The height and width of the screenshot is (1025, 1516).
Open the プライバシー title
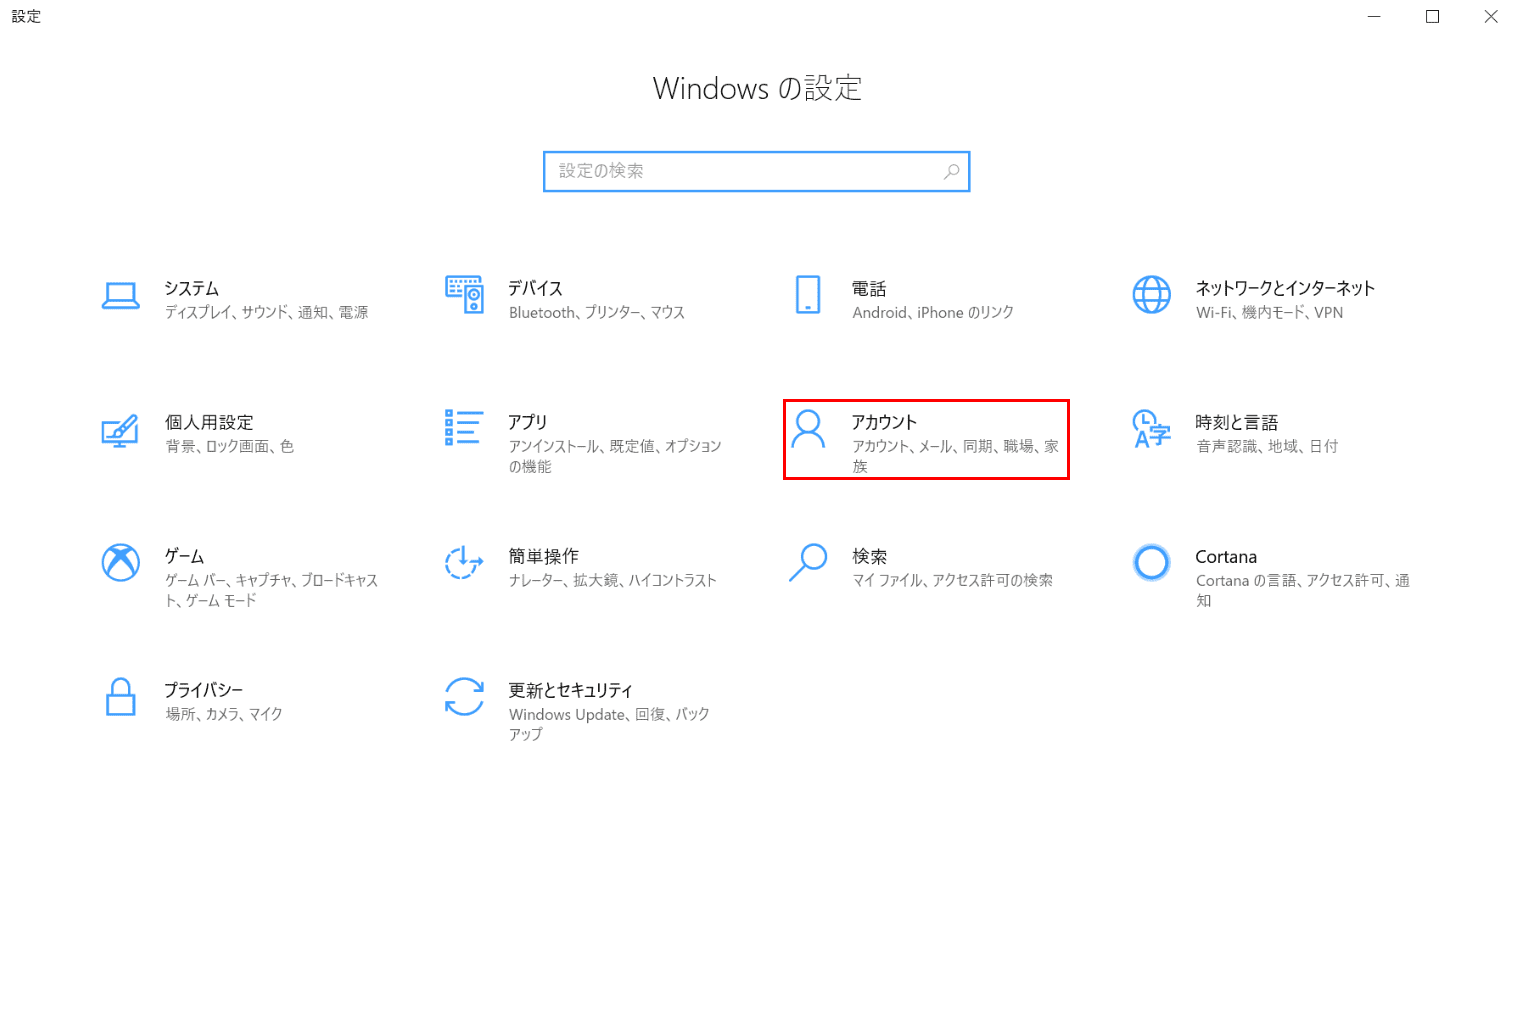pos(204,690)
